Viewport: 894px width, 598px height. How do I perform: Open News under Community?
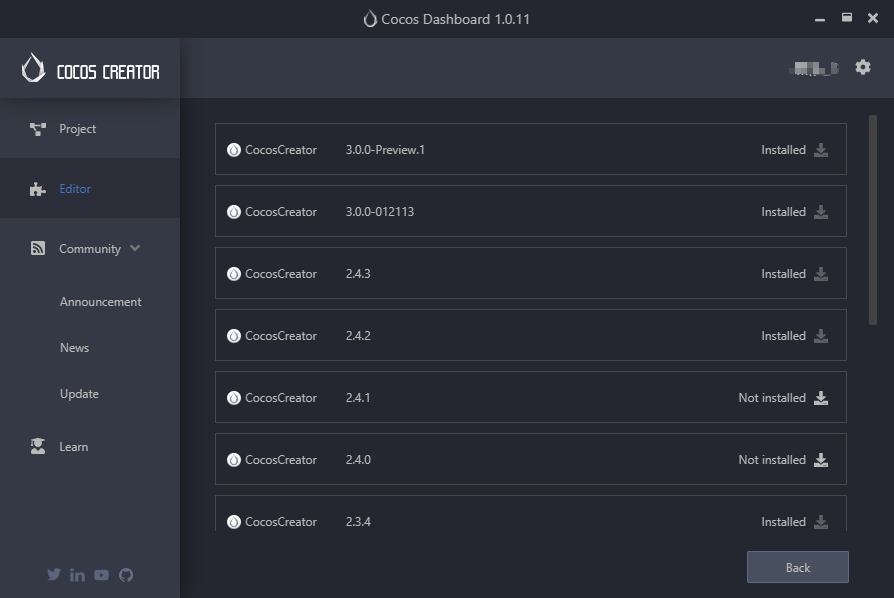pos(74,348)
